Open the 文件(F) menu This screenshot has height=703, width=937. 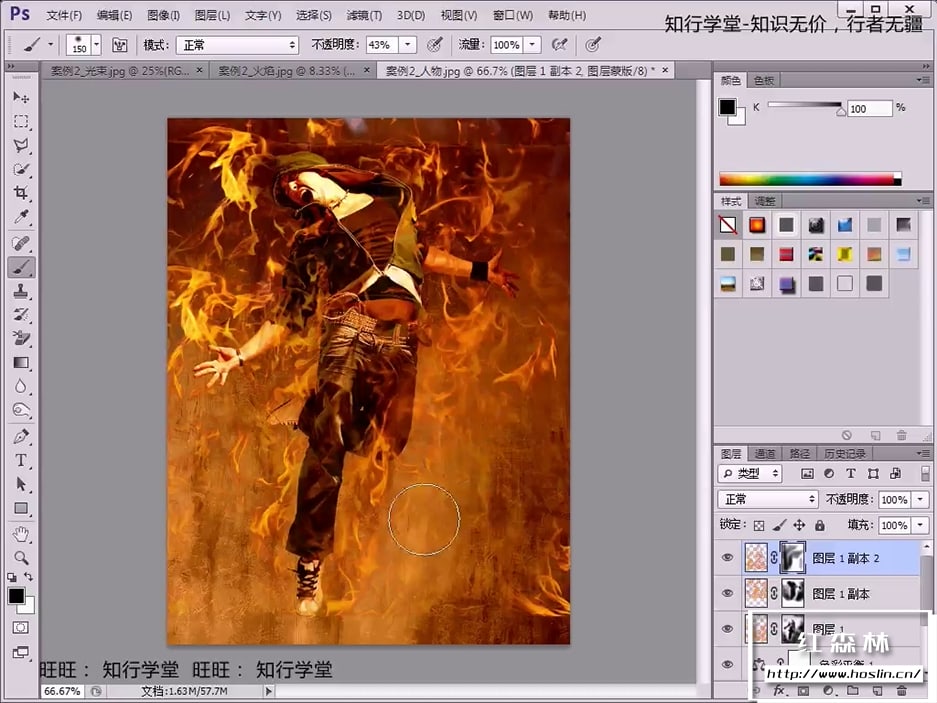coord(63,15)
